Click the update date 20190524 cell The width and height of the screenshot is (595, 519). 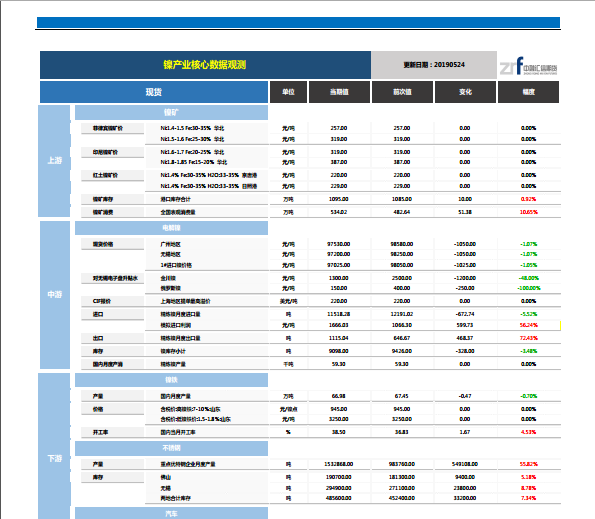(x=434, y=65)
